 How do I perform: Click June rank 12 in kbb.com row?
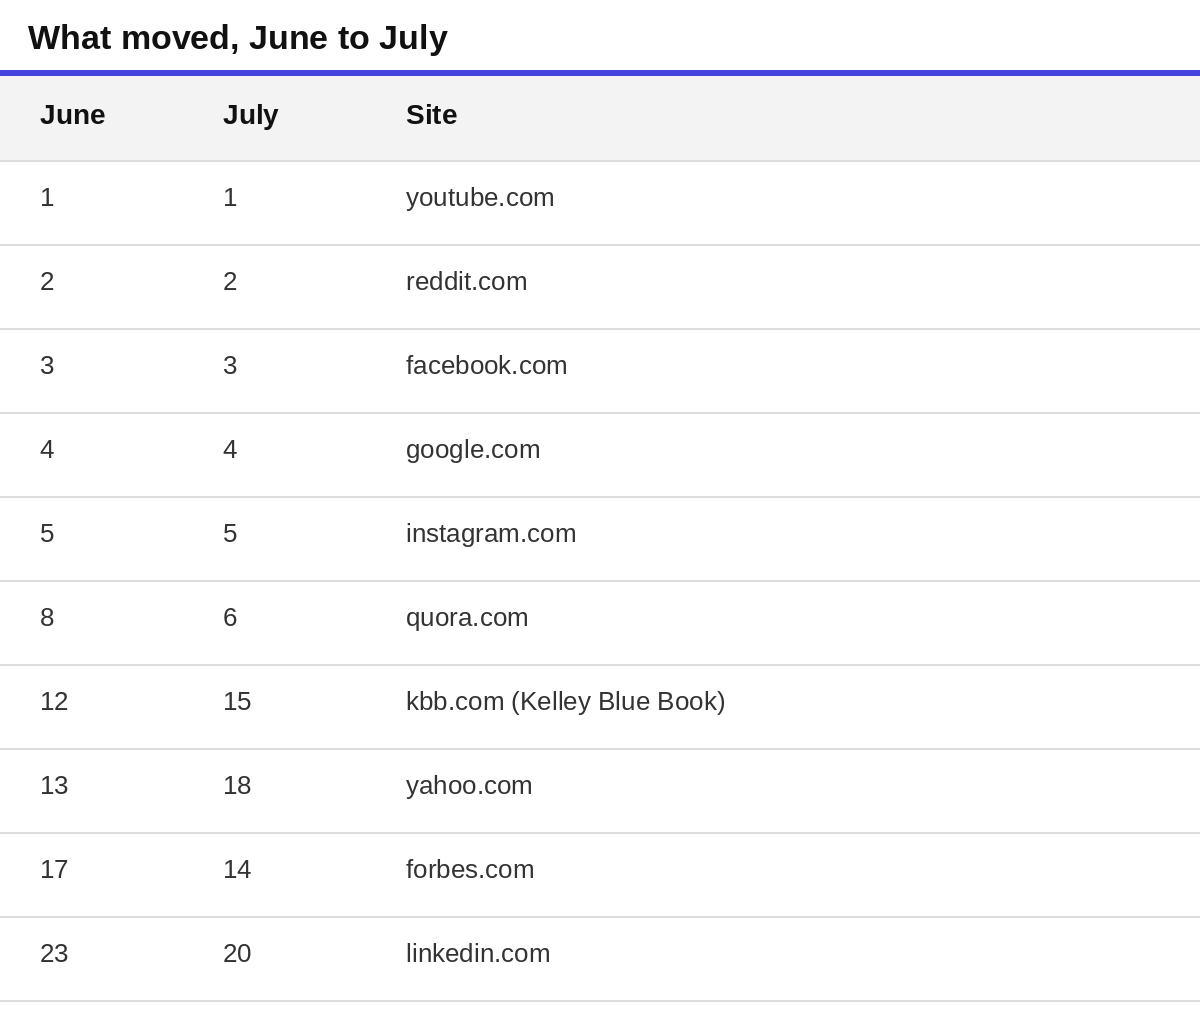(x=54, y=702)
